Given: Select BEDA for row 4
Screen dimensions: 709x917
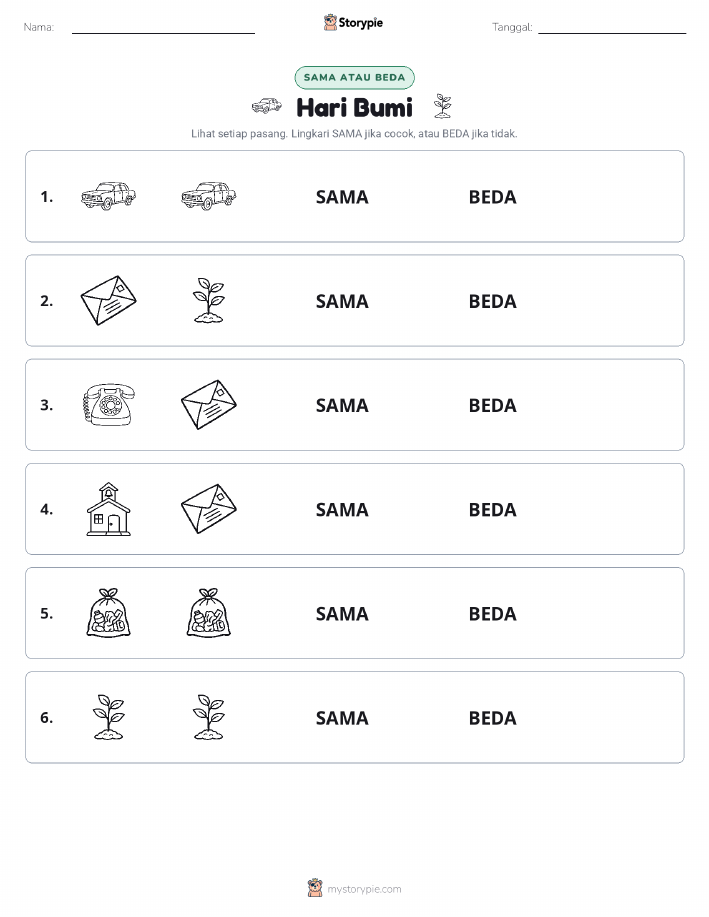Looking at the screenshot, I should pos(493,510).
